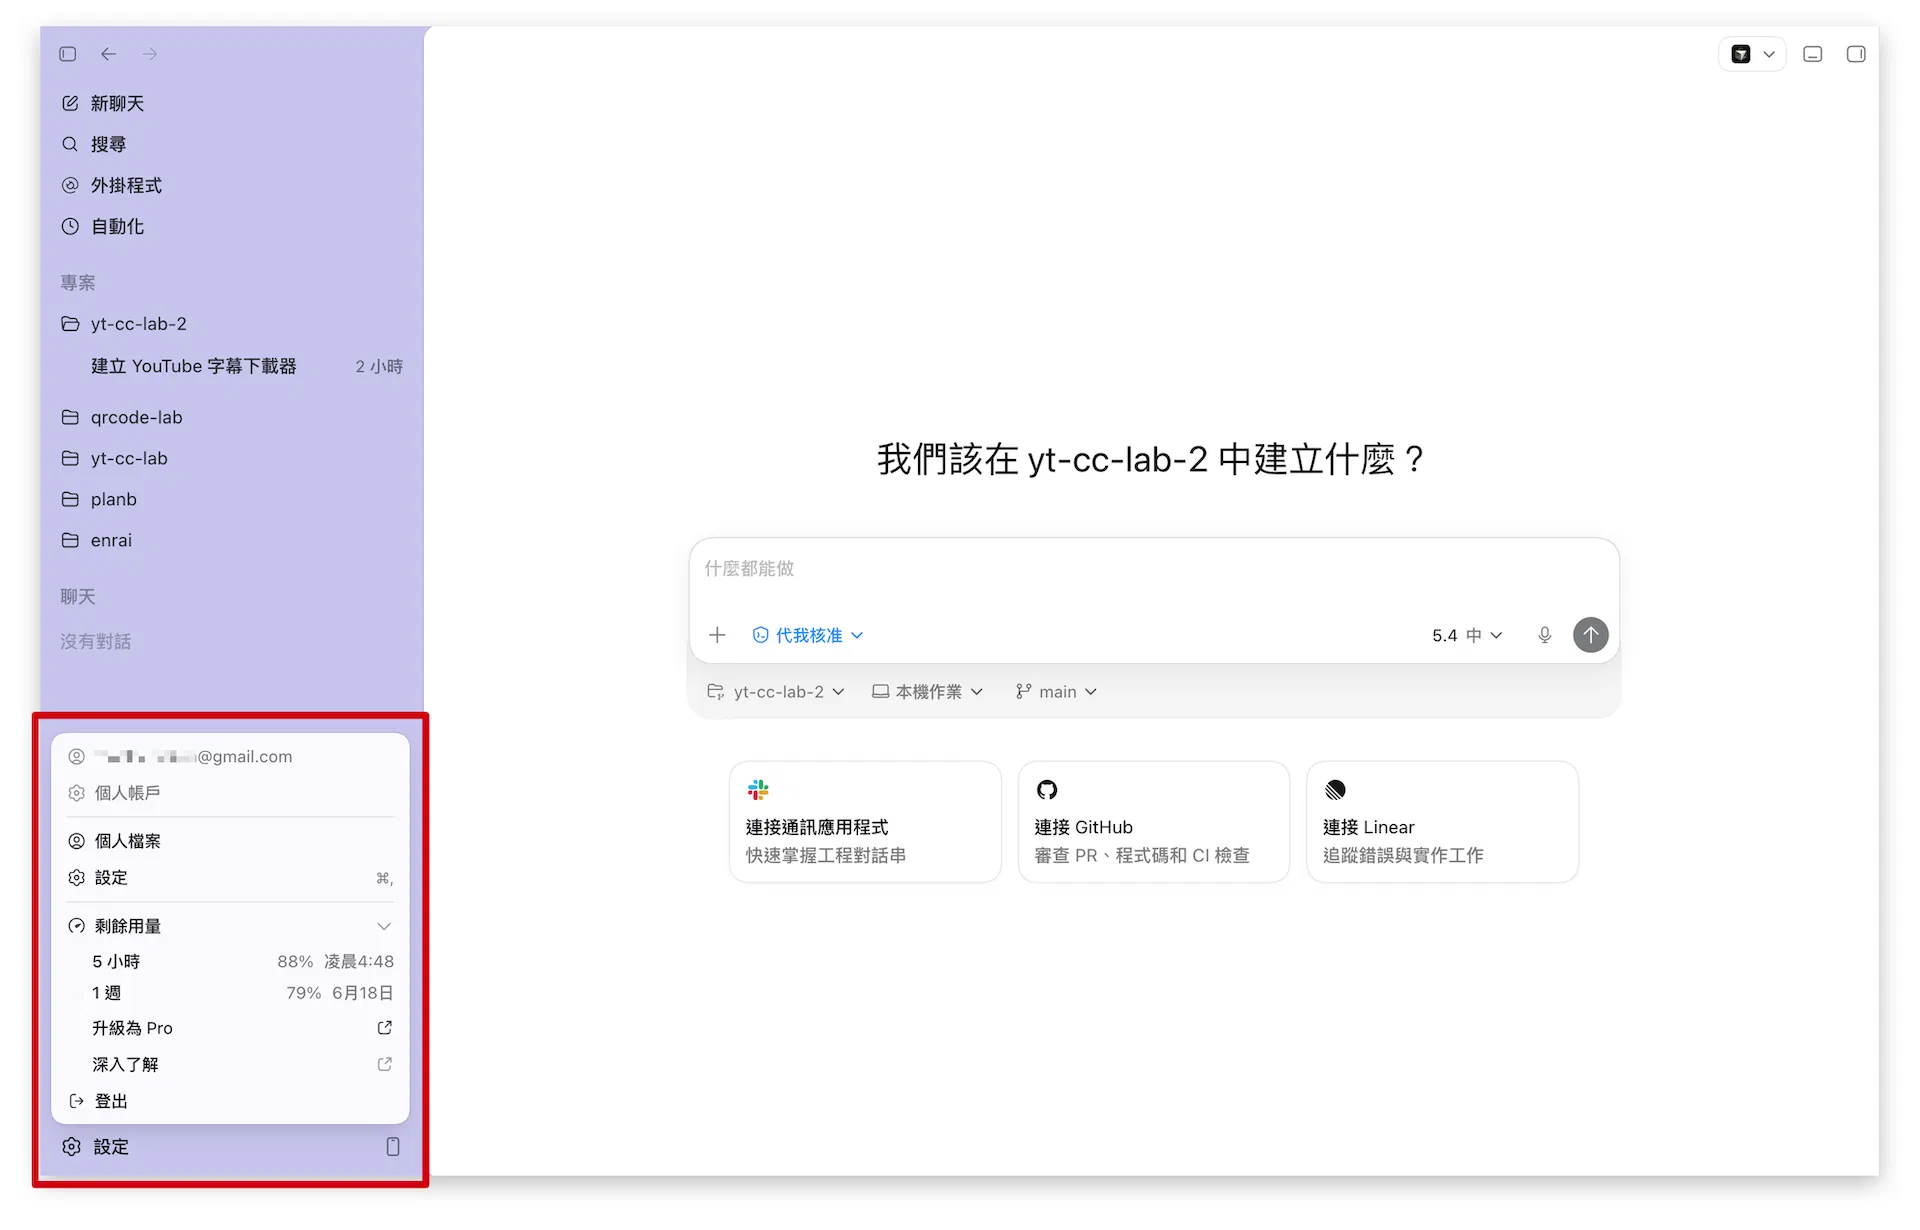Open 設定 with ⌘, shortcut in popup
The height and width of the screenshot is (1230, 1920).
tap(230, 877)
